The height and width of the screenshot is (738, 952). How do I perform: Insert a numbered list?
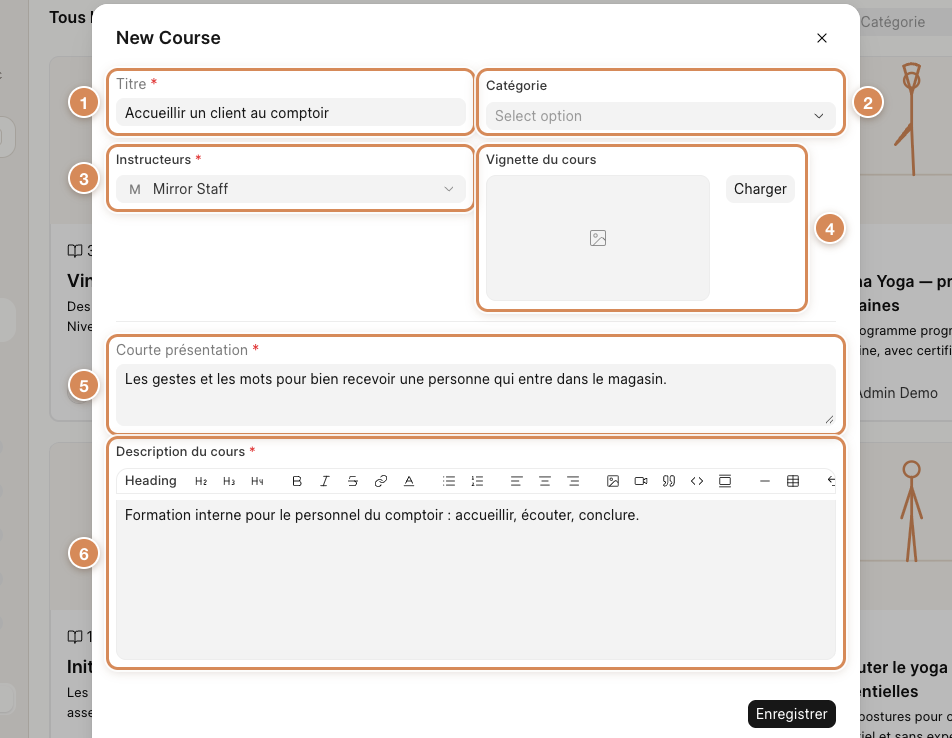(477, 481)
